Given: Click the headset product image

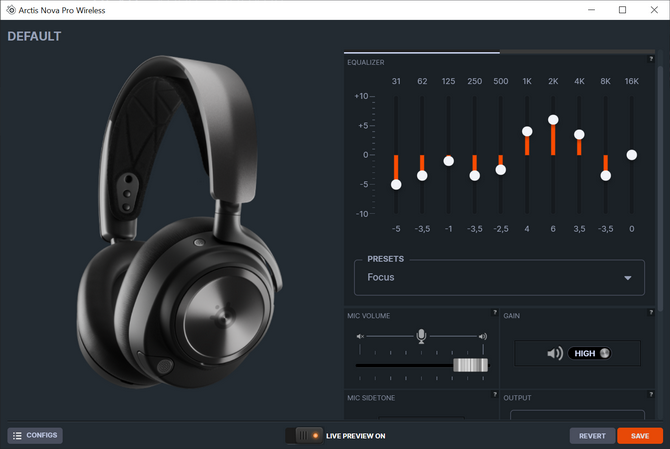Looking at the screenshot, I should 179,222.
